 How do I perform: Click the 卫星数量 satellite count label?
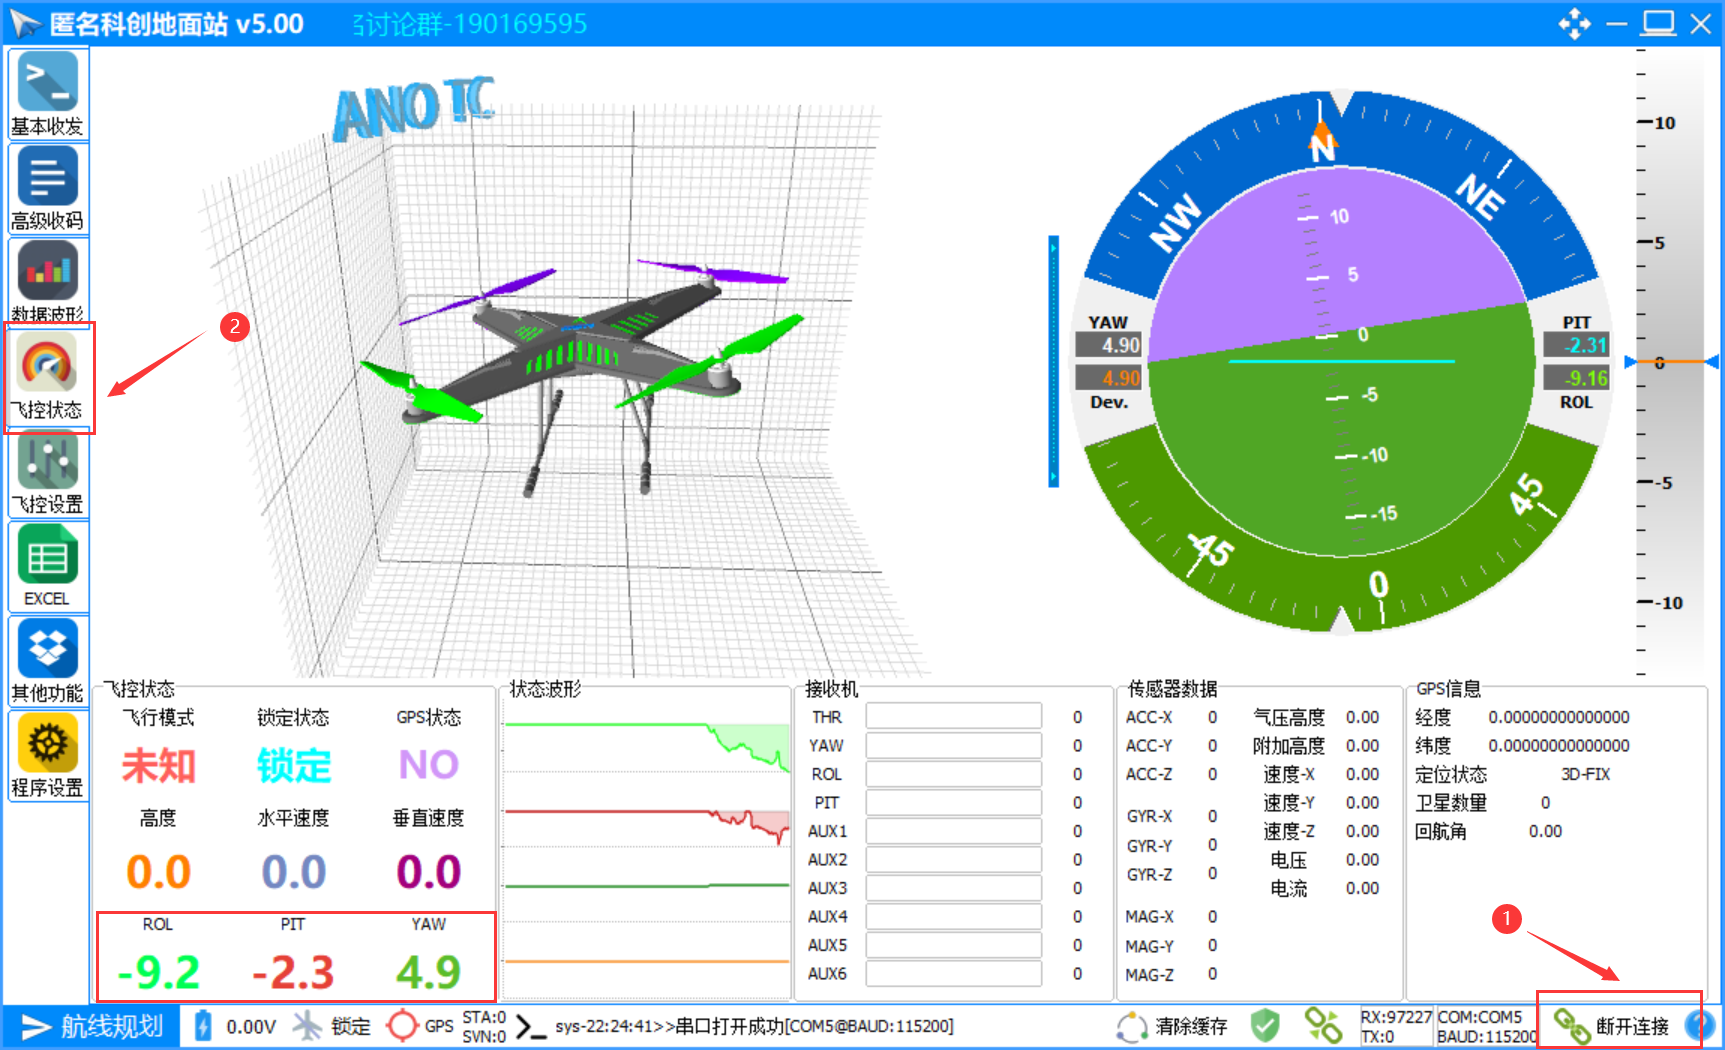[x=1451, y=803]
